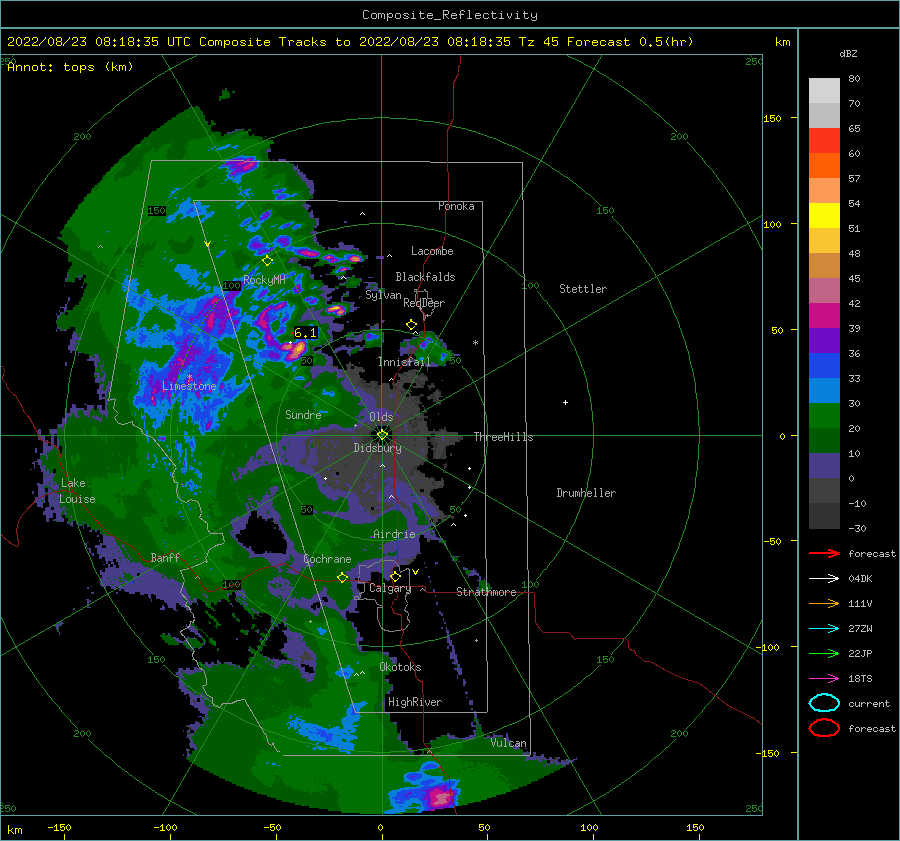This screenshot has height=841, width=900.
Task: Click the yellow diamond marker above Calgary label
Action: [x=395, y=576]
